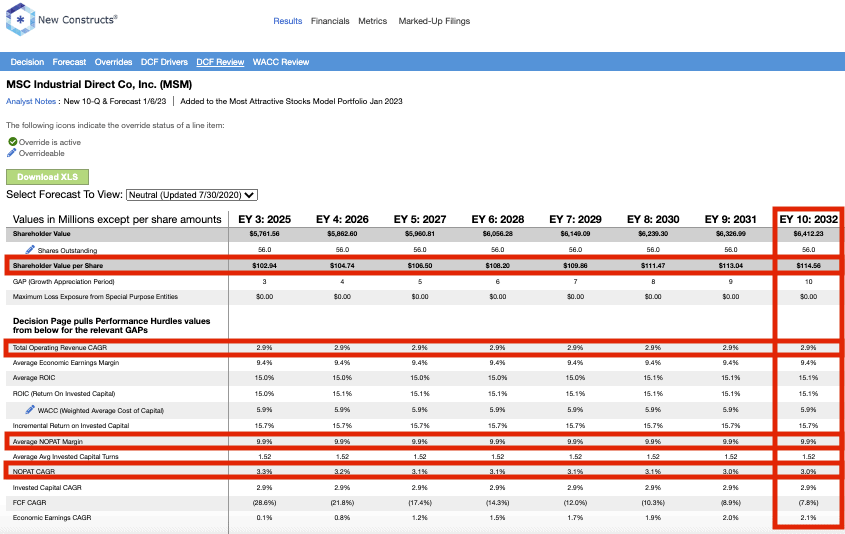Click the Average NOPAT Margin label

48,441
